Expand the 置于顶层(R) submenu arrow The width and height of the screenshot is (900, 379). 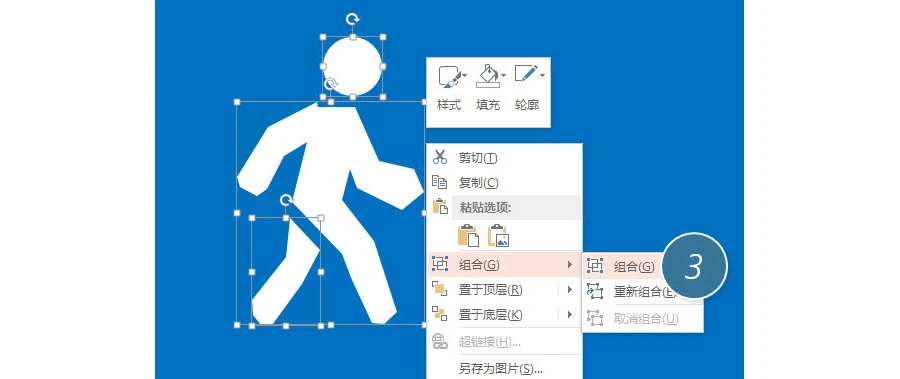569,289
